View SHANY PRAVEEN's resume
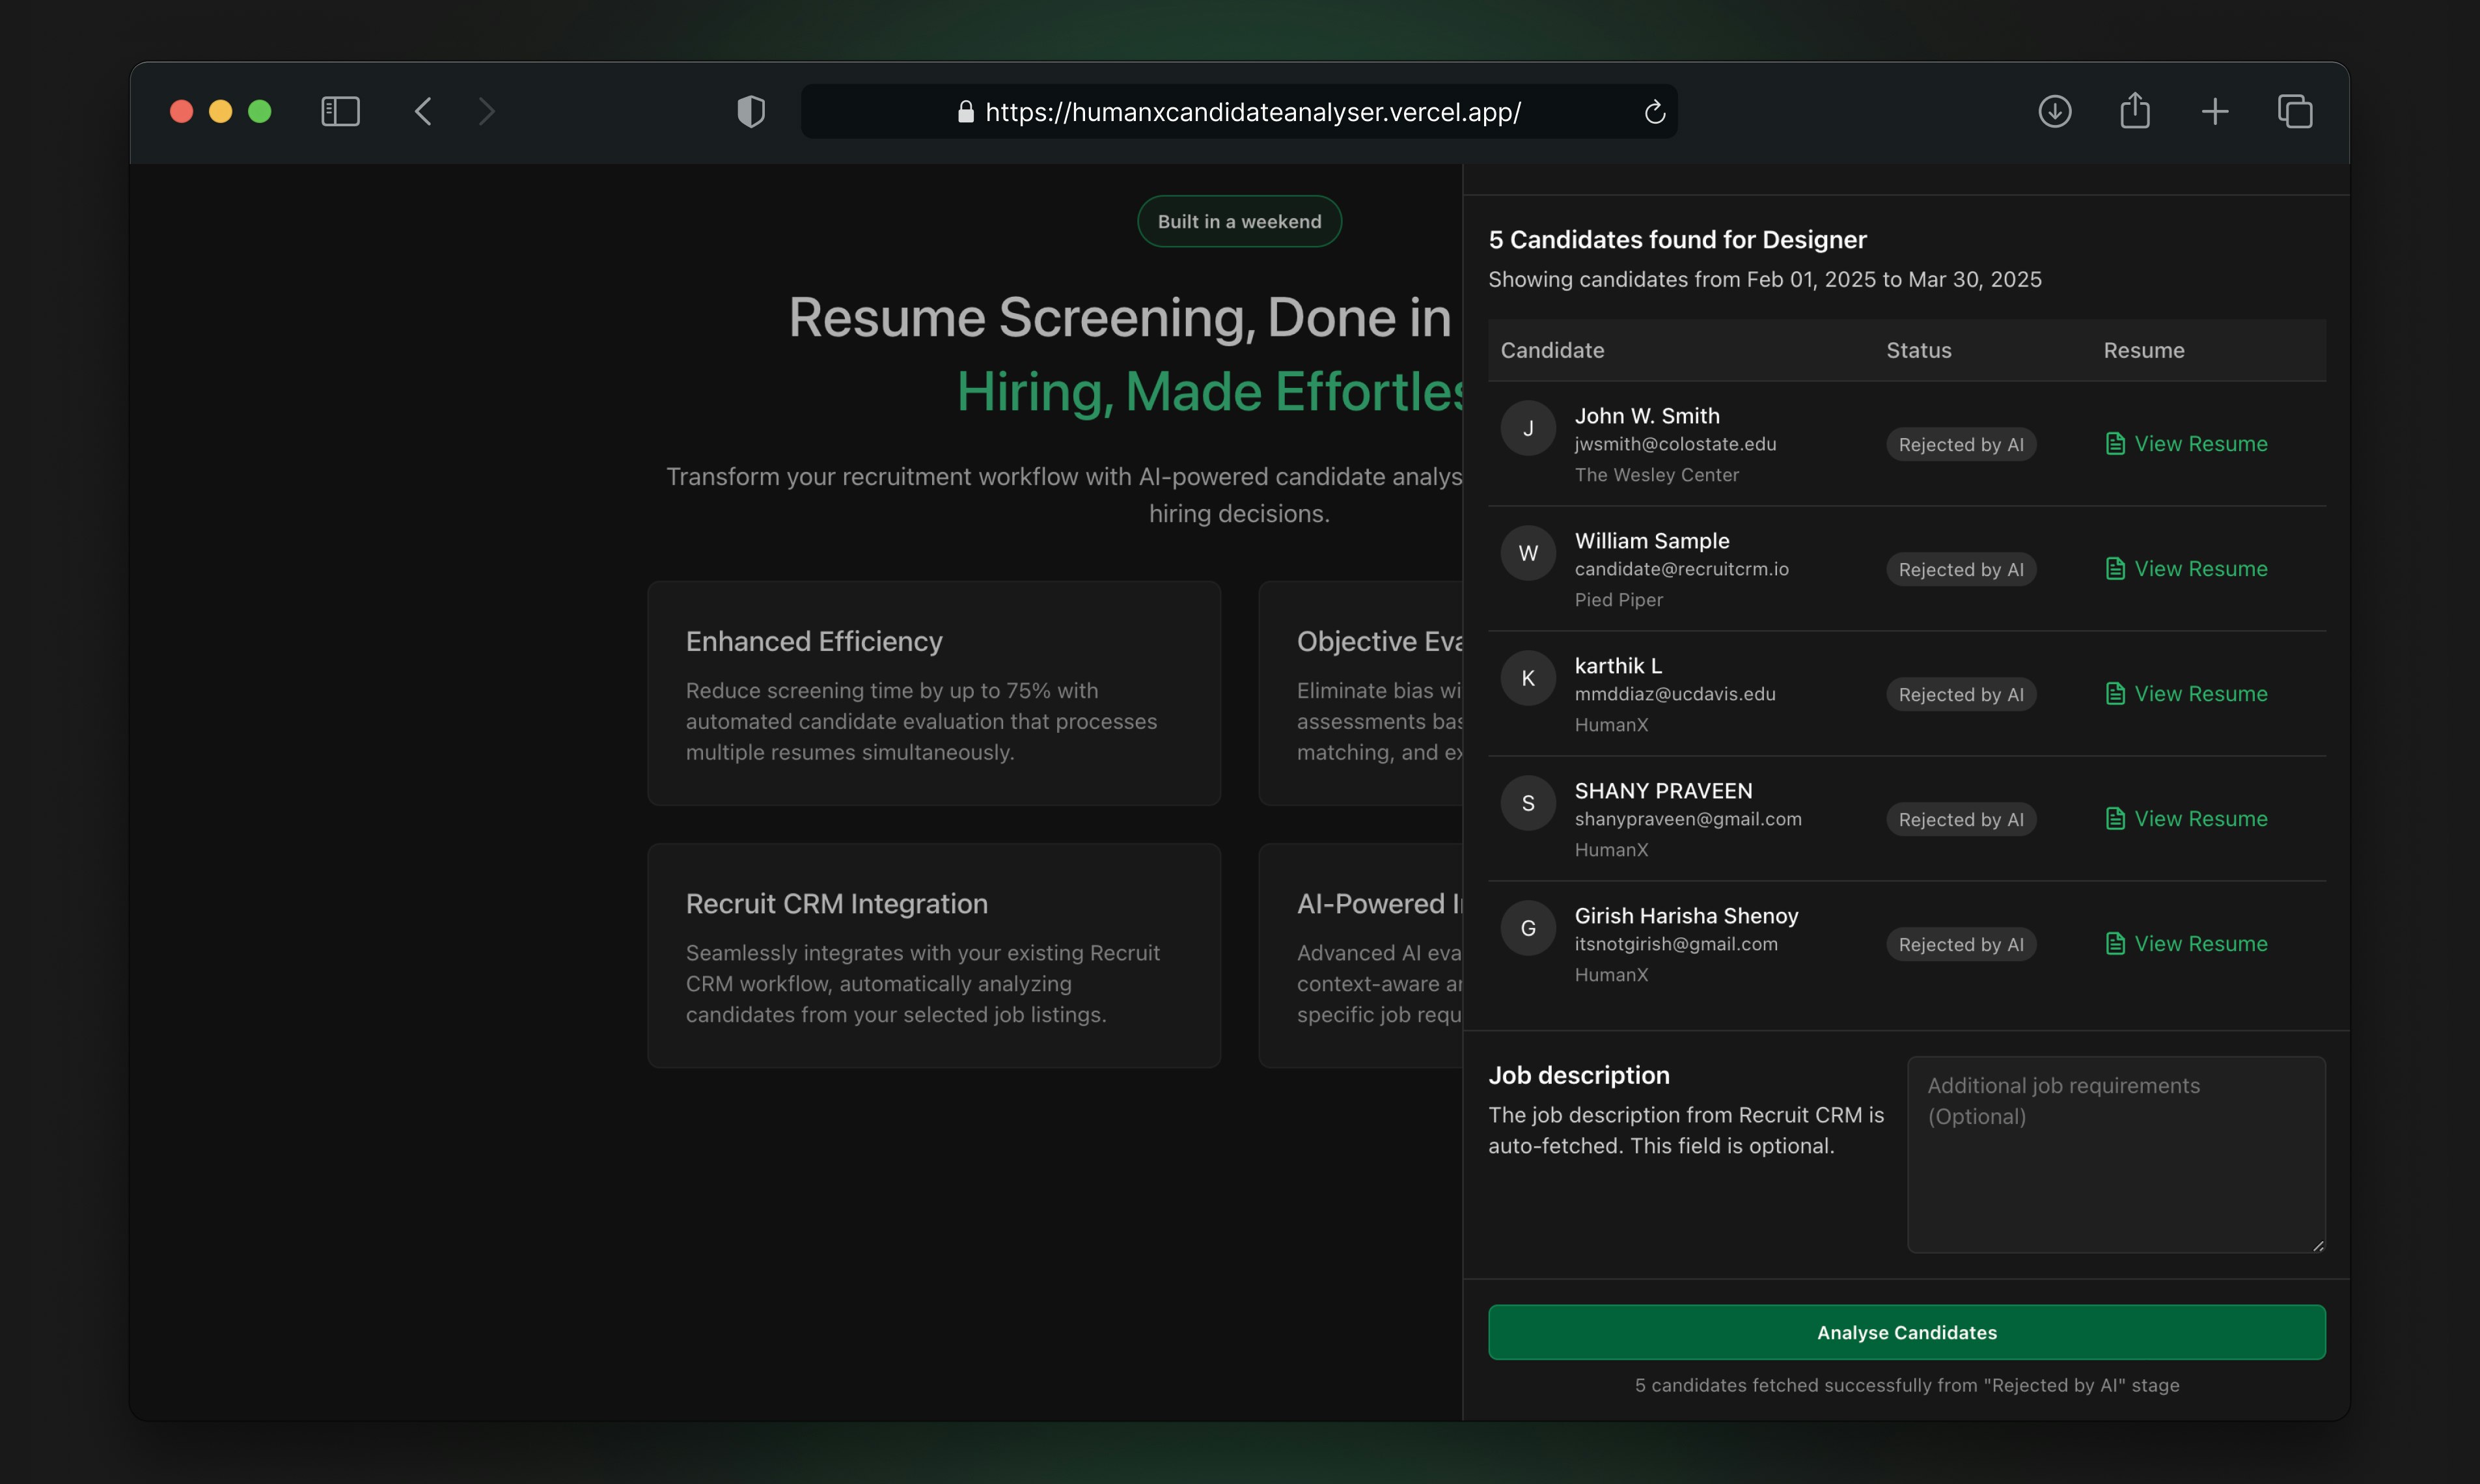This screenshot has width=2480, height=1484. [2186, 819]
